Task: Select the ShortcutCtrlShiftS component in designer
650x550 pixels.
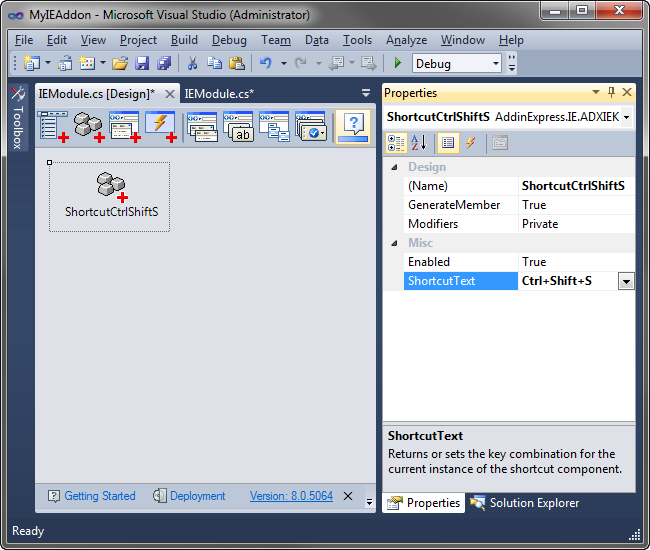Action: 109,197
